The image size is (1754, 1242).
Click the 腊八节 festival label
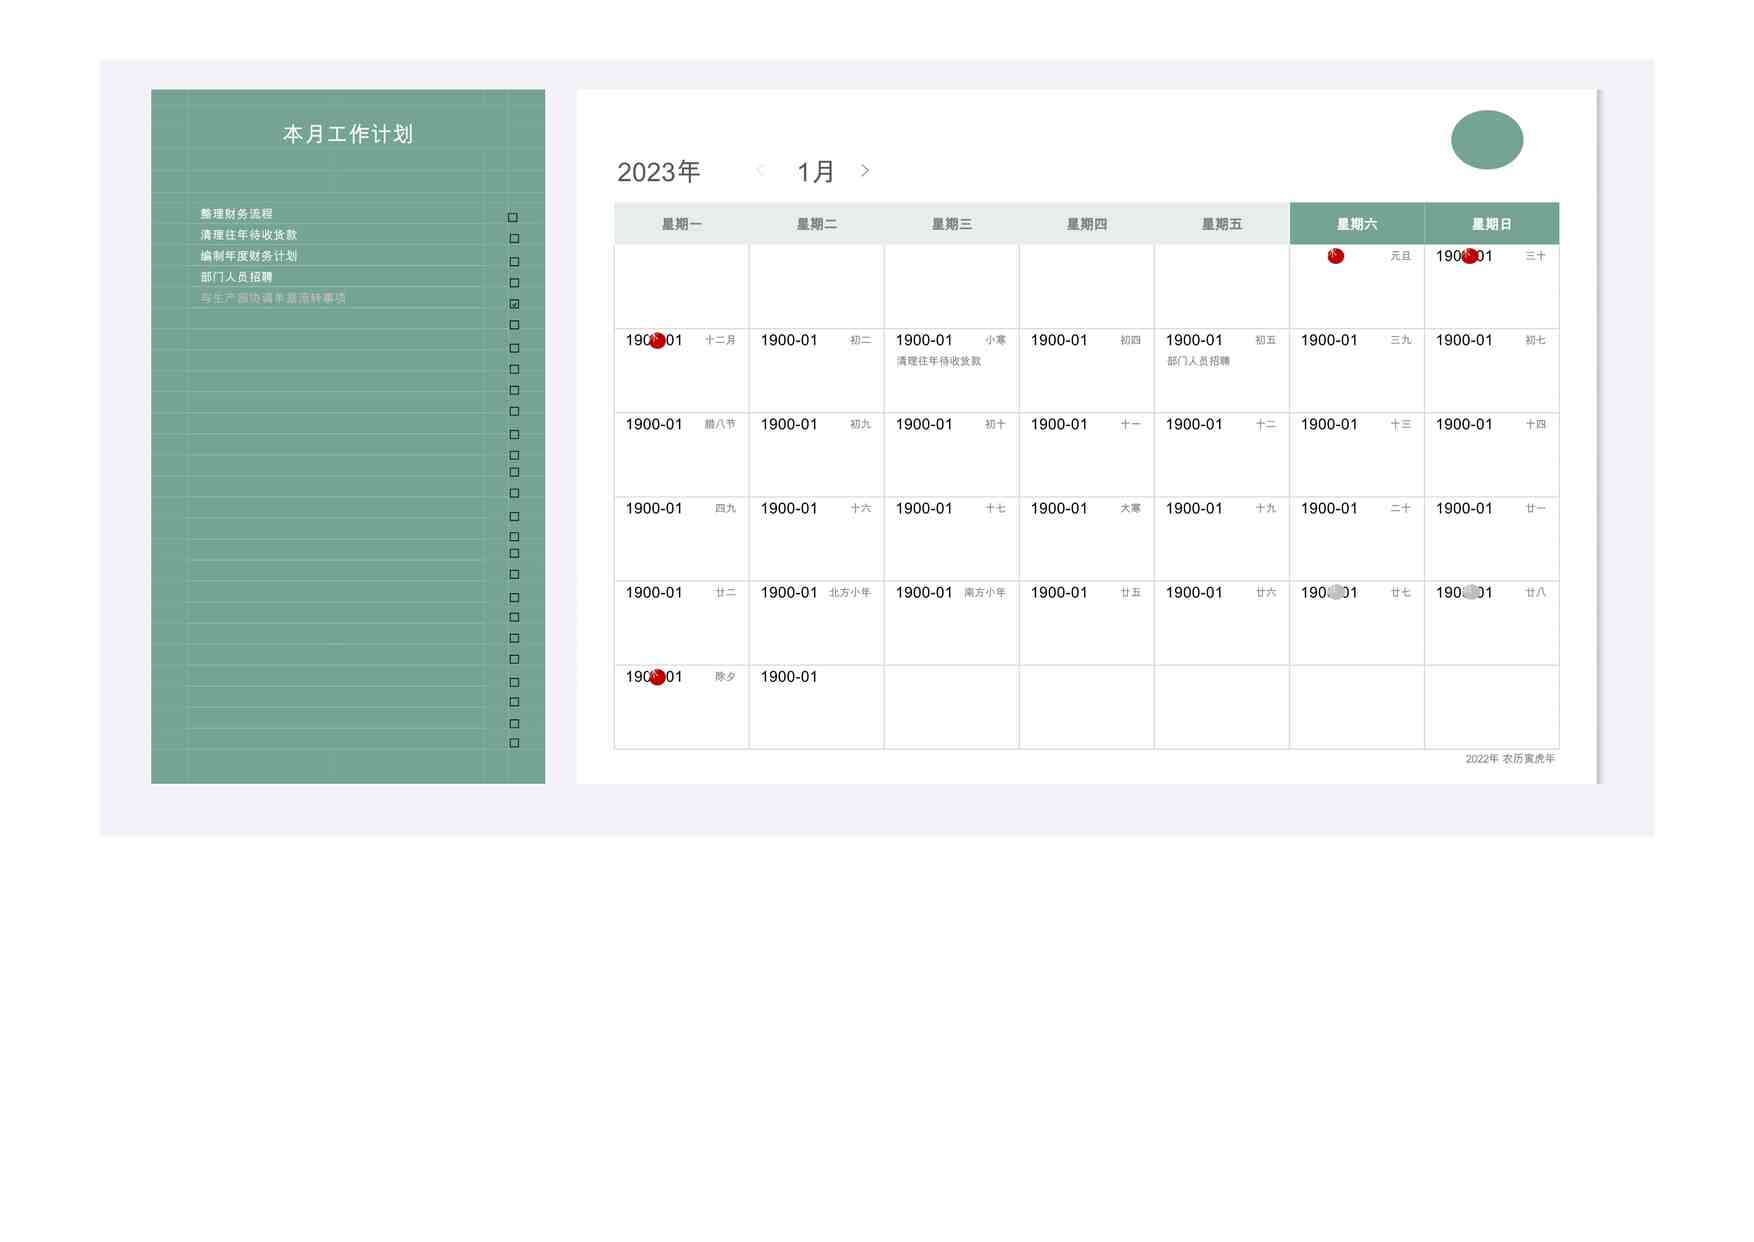coord(720,424)
